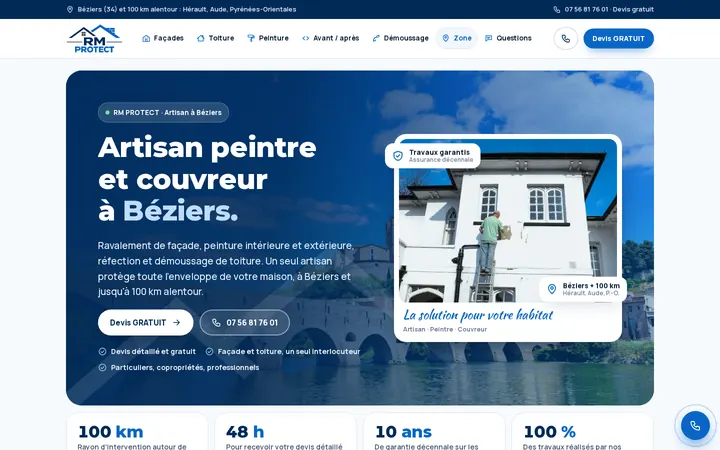Click the location pin in top bar
720x450 pixels.
tap(70, 10)
